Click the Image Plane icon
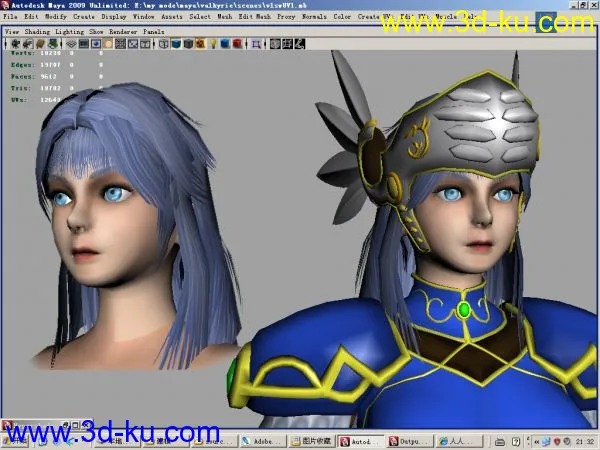The width and height of the screenshot is (600, 450). (53, 44)
